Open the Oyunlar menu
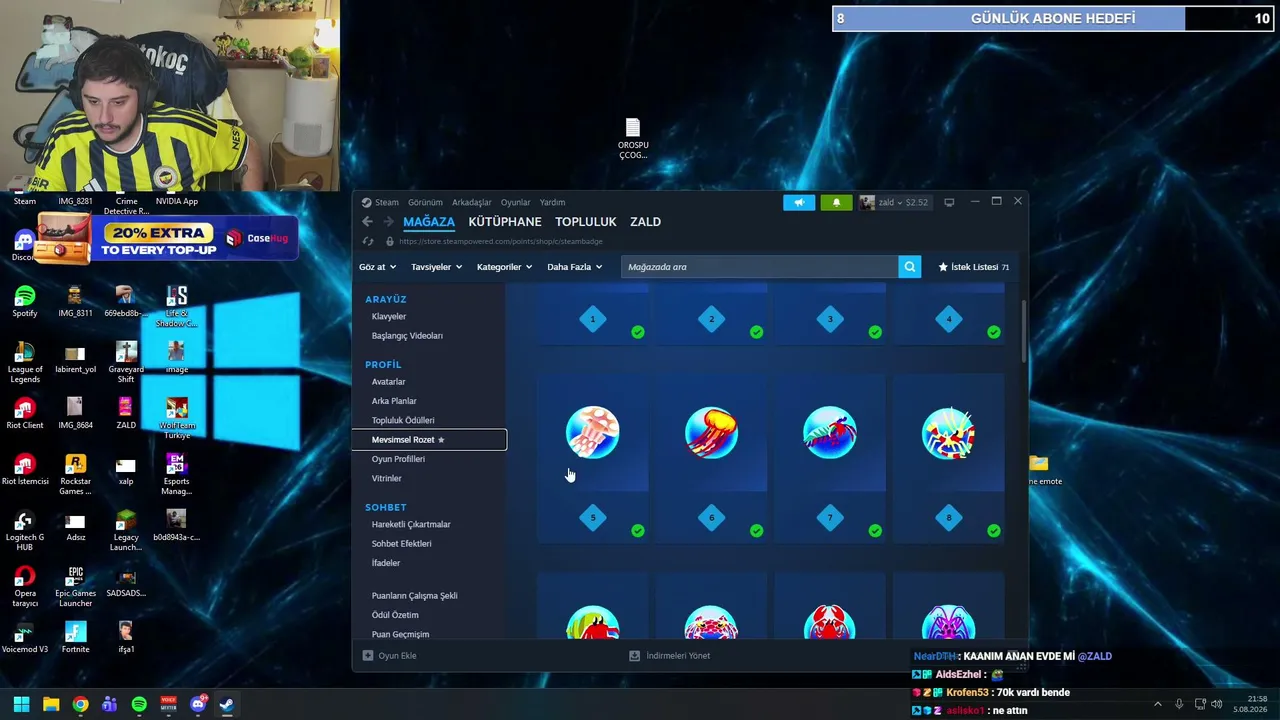Viewport: 1280px width, 720px height. point(516,202)
